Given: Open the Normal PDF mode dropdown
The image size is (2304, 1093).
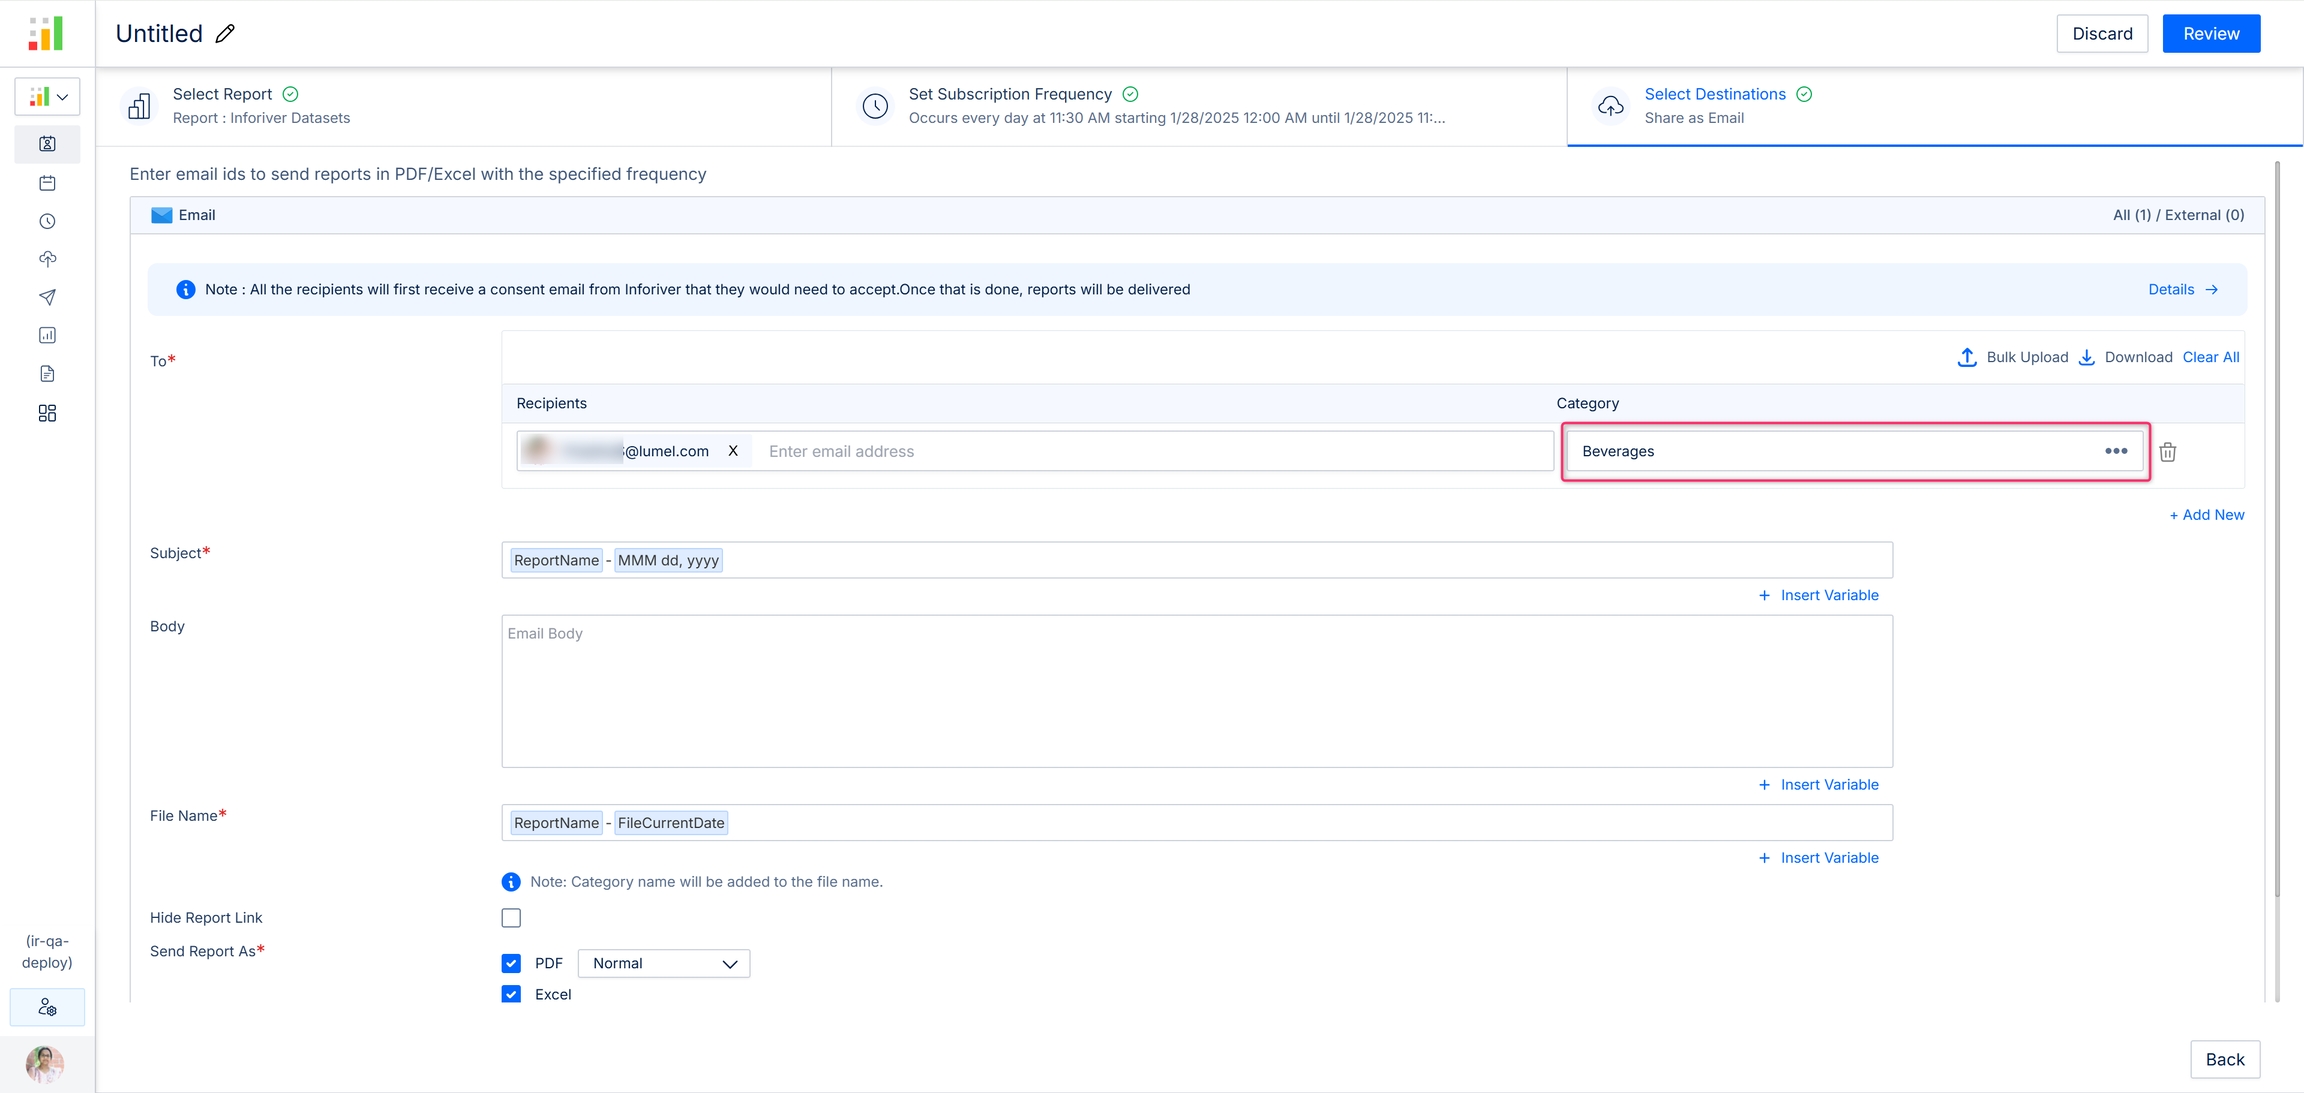Looking at the screenshot, I should [663, 963].
